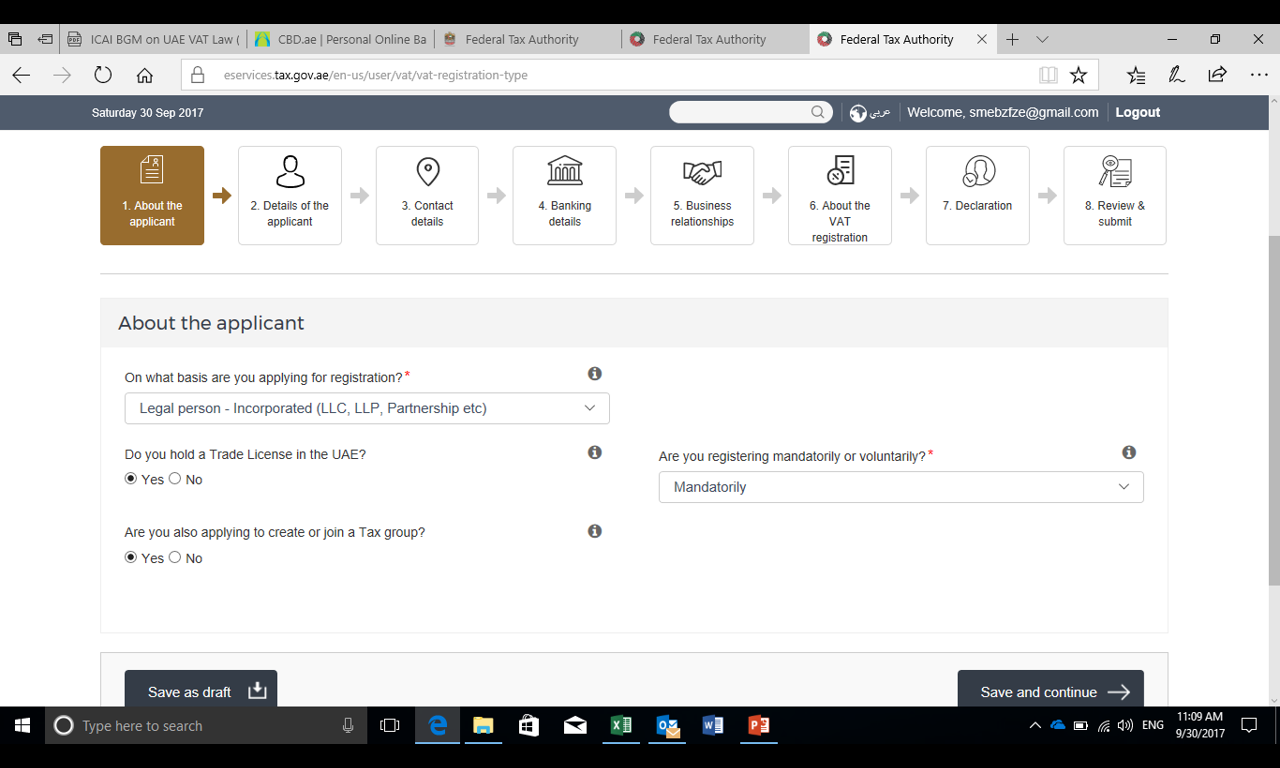Open Word from the taskbar
This screenshot has height=768, width=1280.
pyautogui.click(x=713, y=726)
